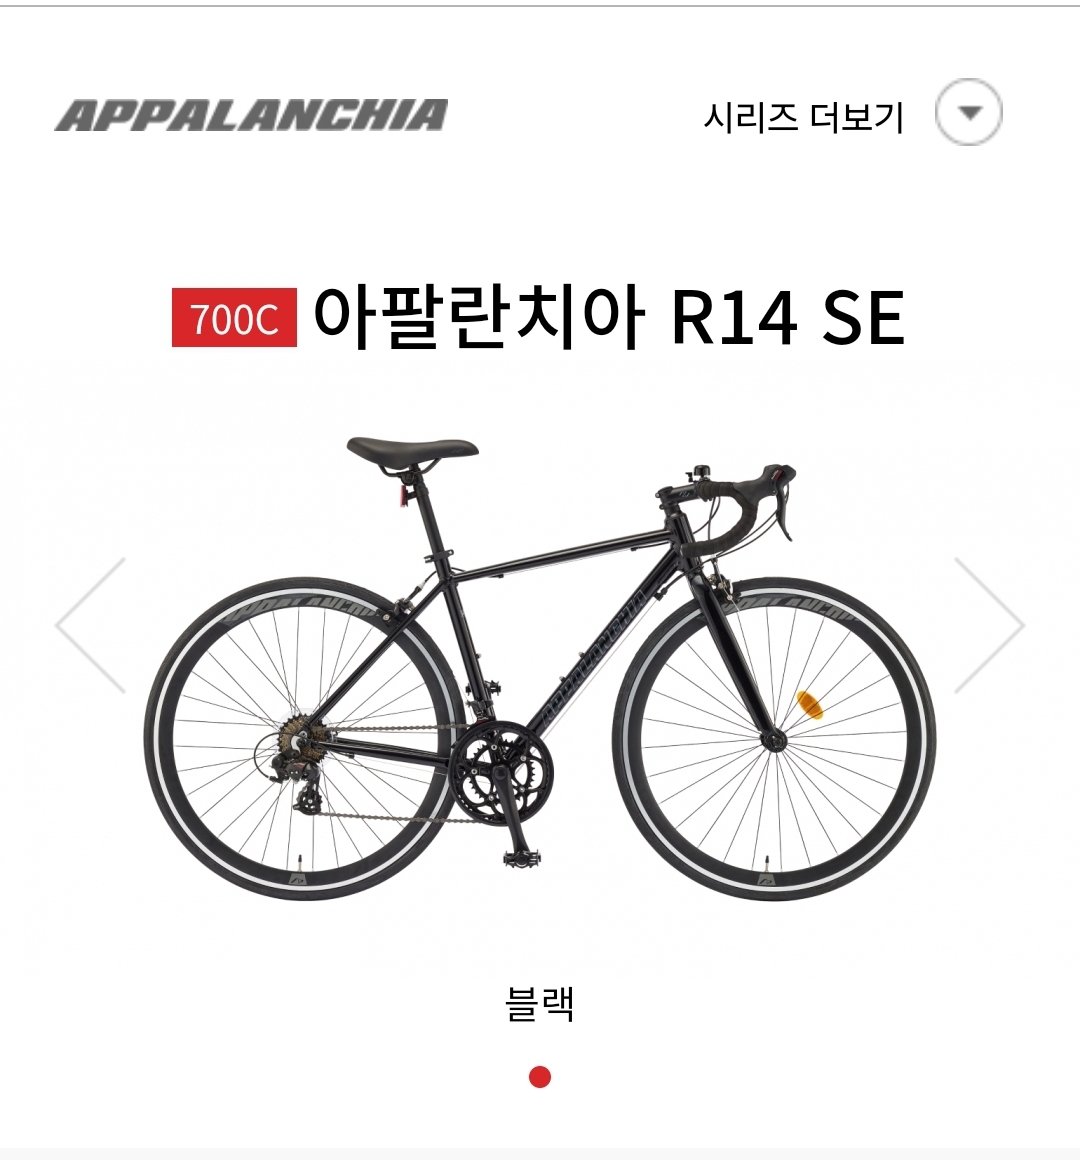Click the red rear reflector under saddle
Viewport: 1080px width, 1160px height.
pyautogui.click(x=405, y=496)
